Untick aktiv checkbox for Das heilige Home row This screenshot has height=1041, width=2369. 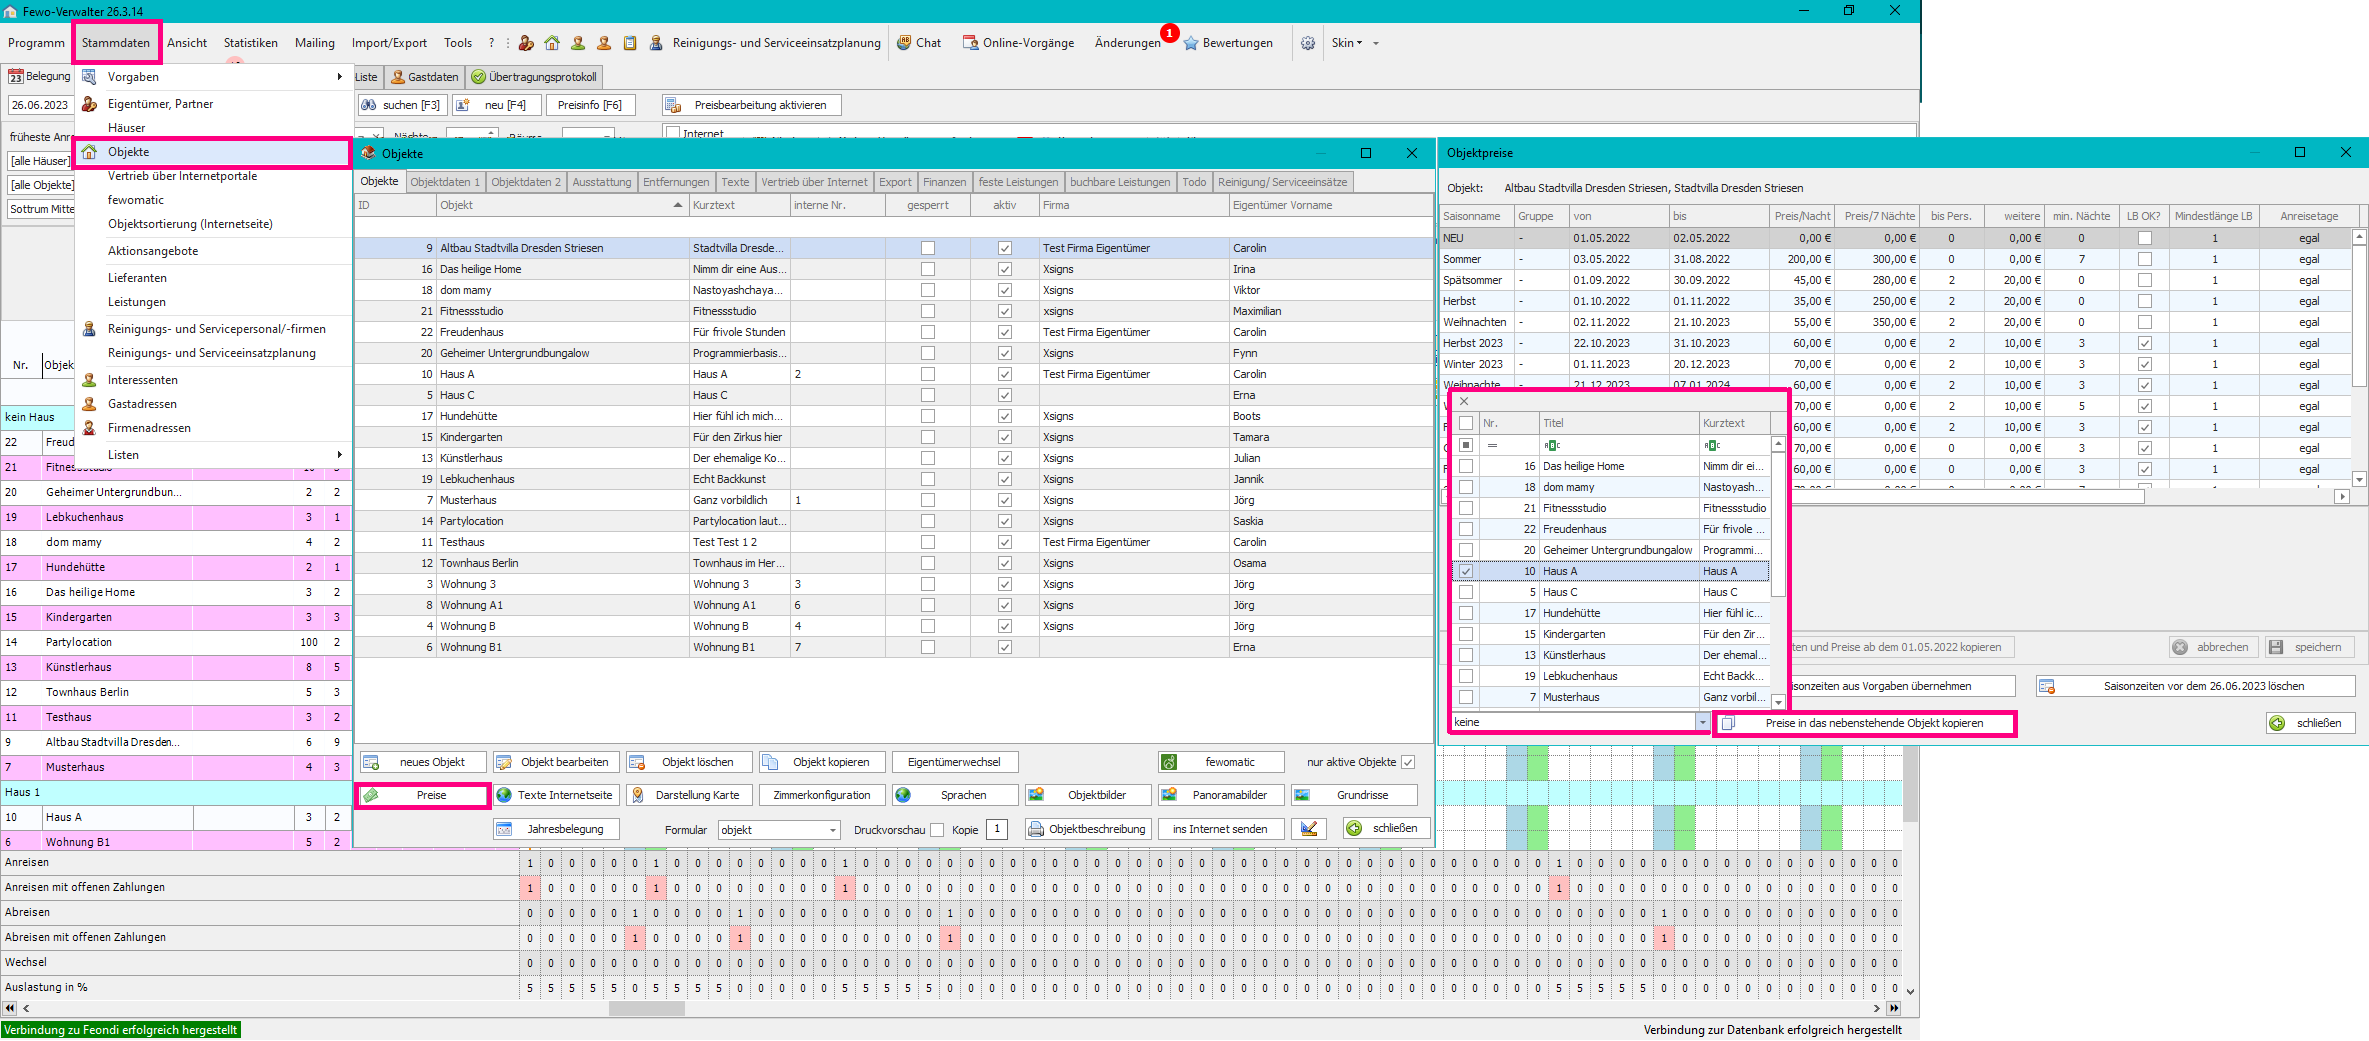tap(1005, 269)
